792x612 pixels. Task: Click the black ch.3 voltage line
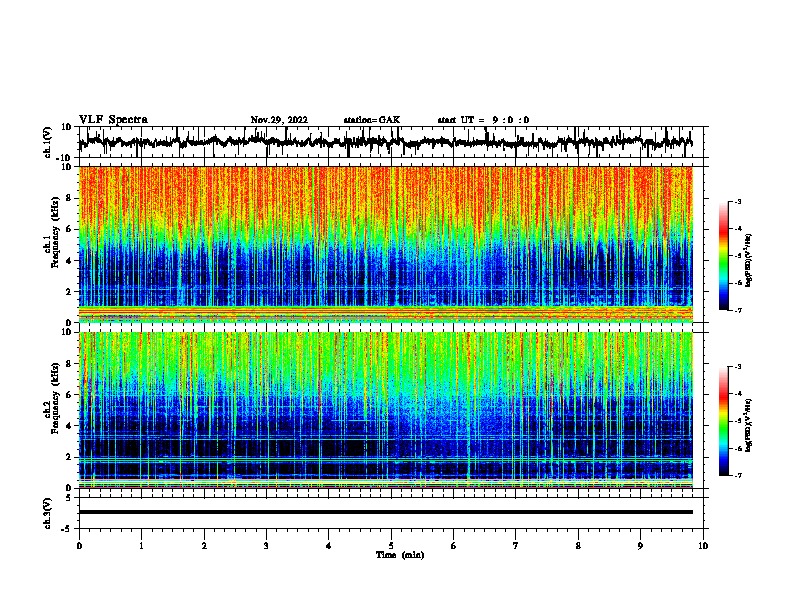click(x=385, y=512)
